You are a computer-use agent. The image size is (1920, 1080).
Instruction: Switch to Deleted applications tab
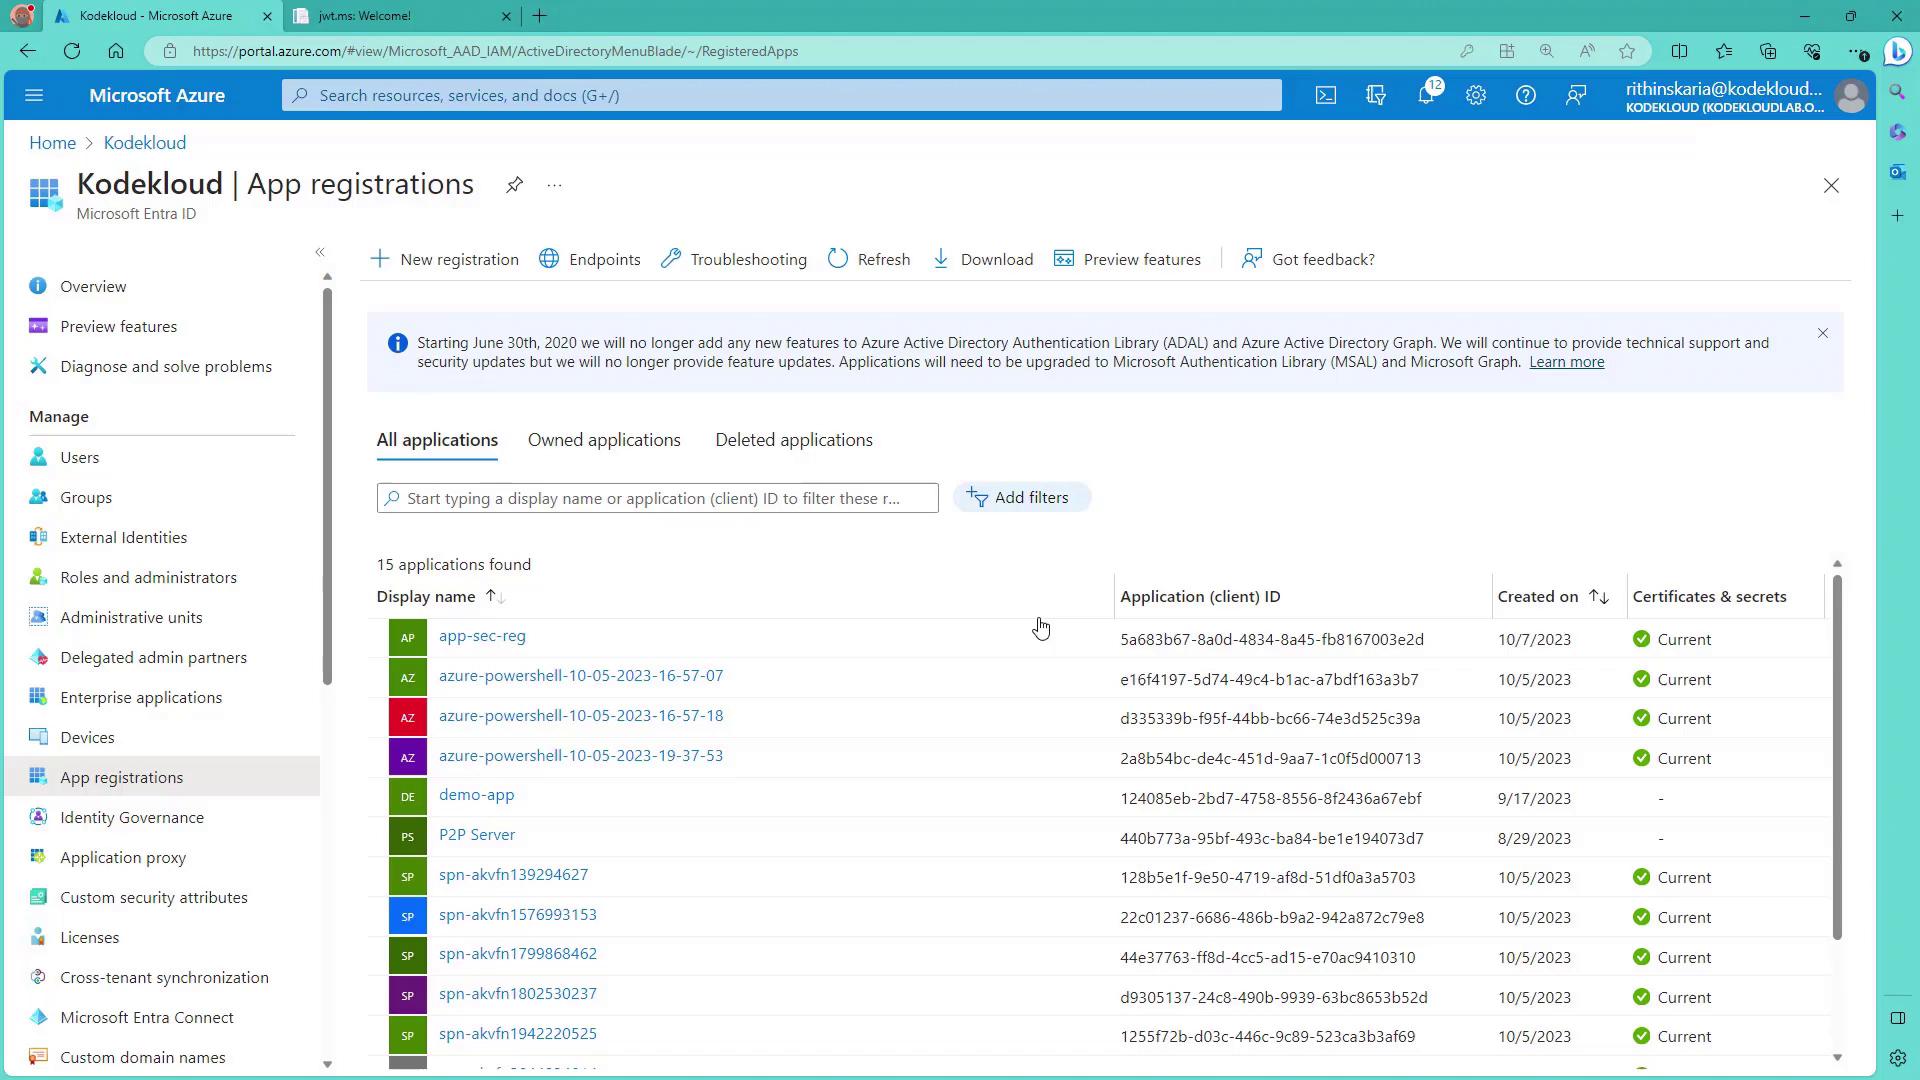tap(794, 440)
